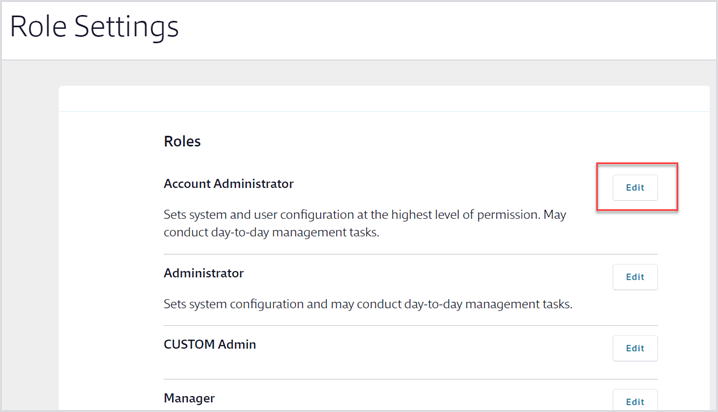Edit the CUSTOM Admin role
Image resolution: width=718 pixels, height=412 pixels.
coord(635,348)
